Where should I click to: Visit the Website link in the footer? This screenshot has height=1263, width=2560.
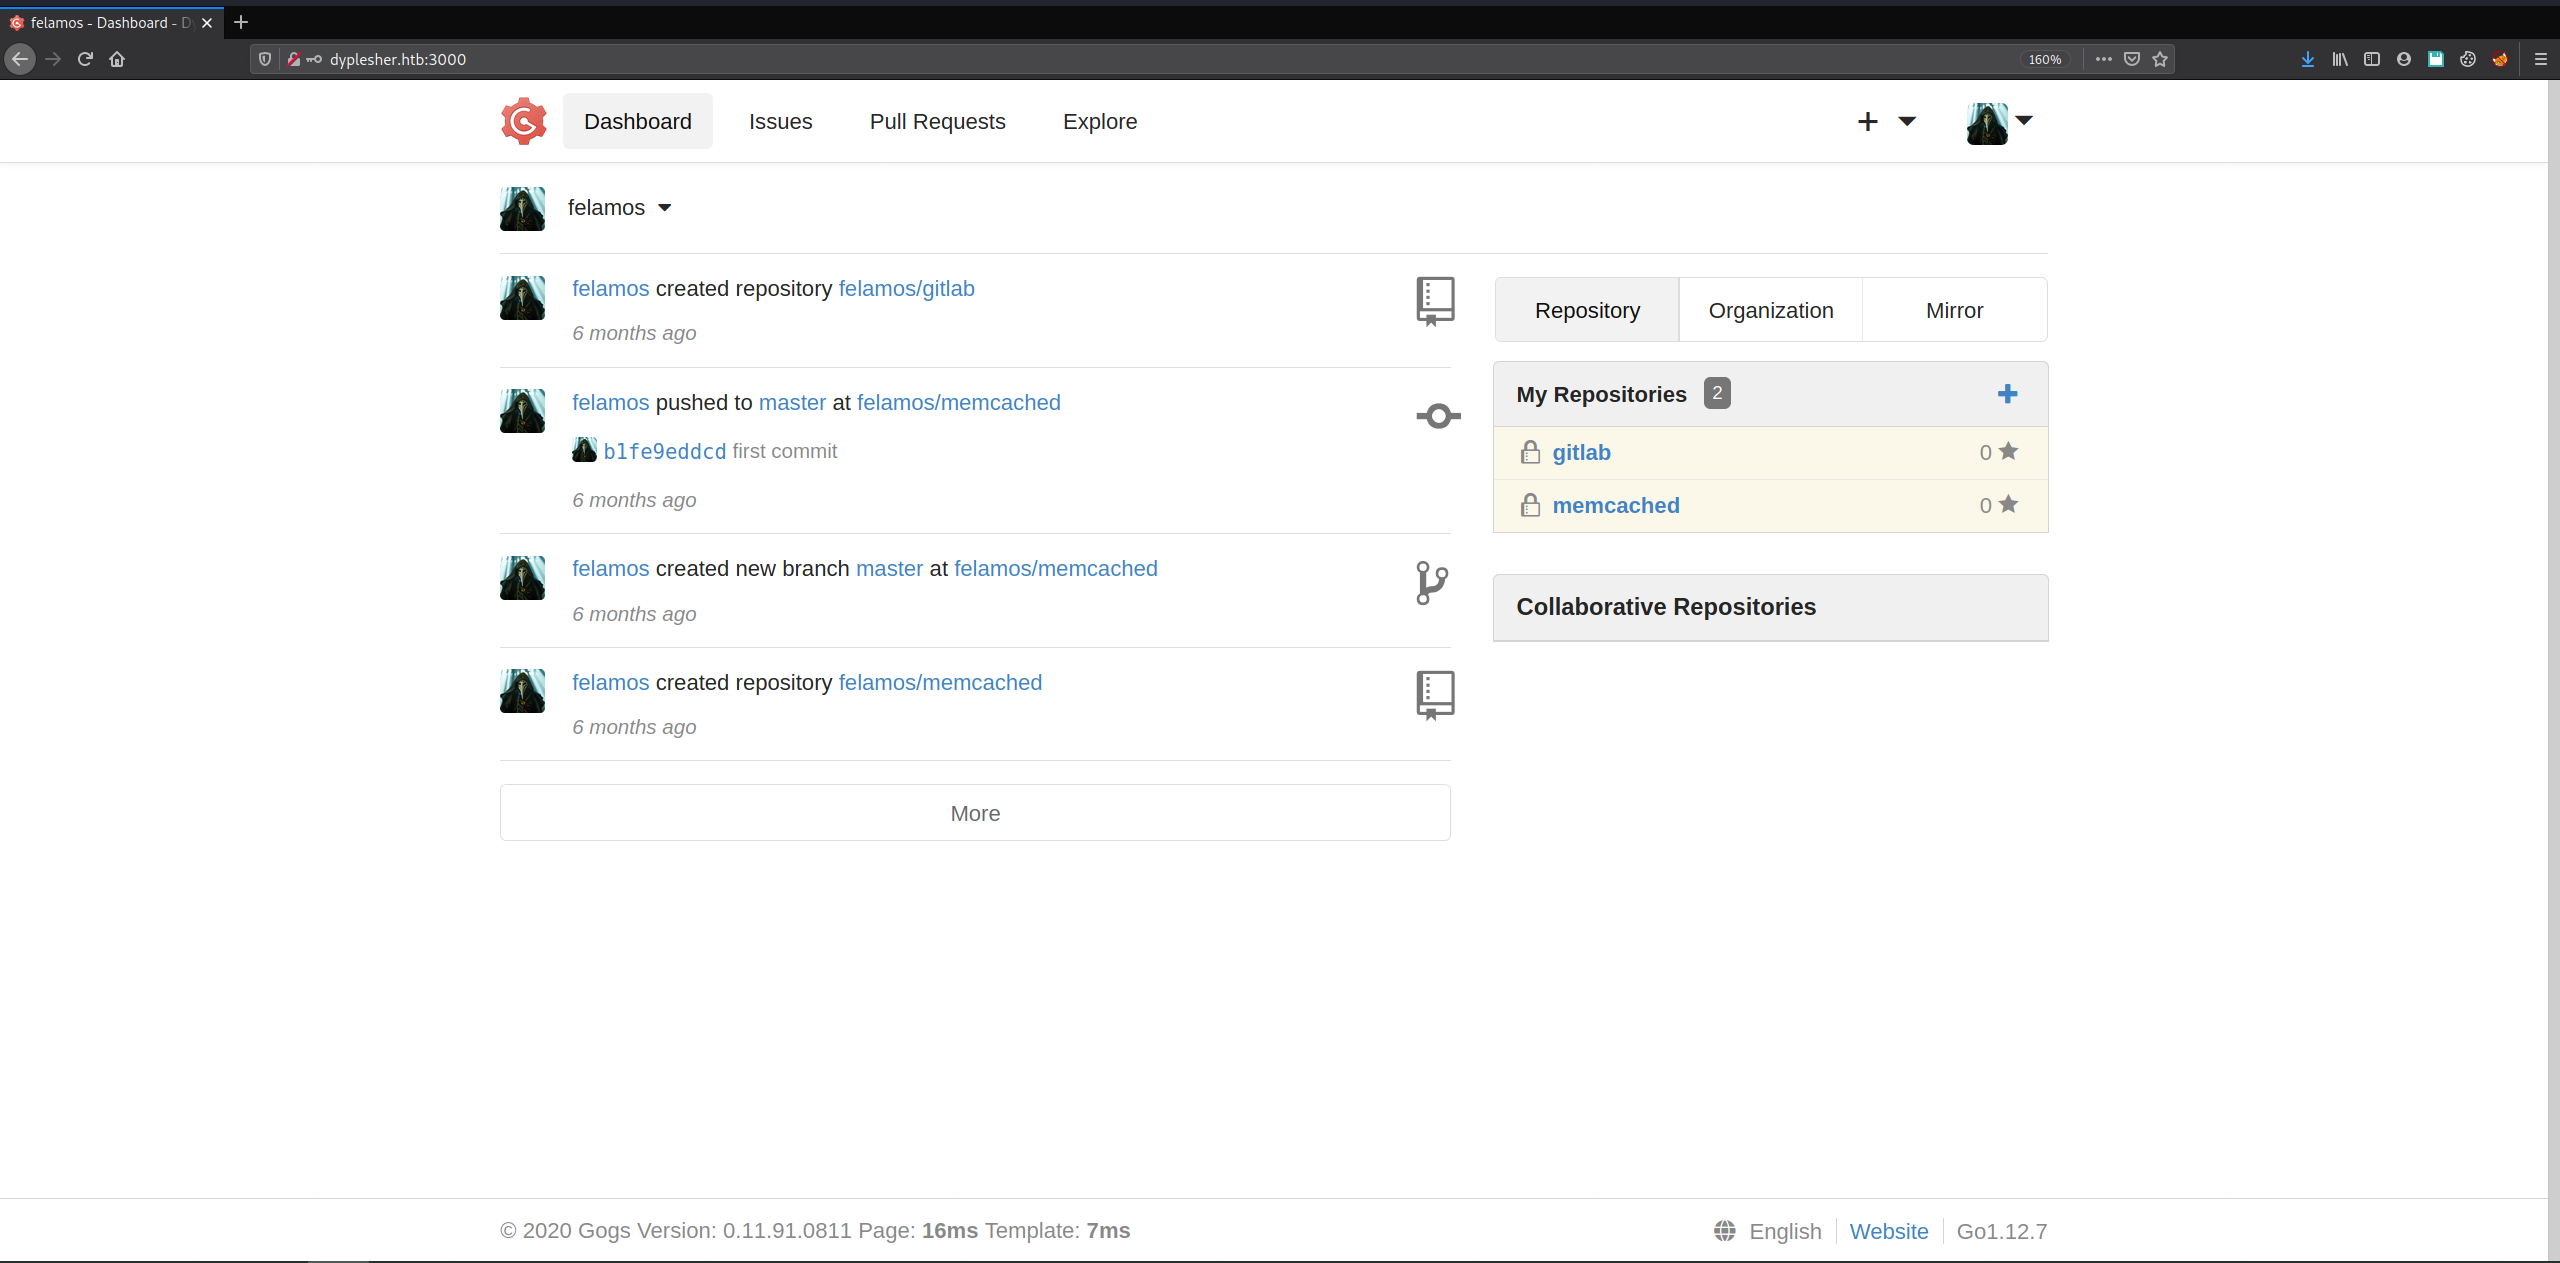coord(1888,1231)
